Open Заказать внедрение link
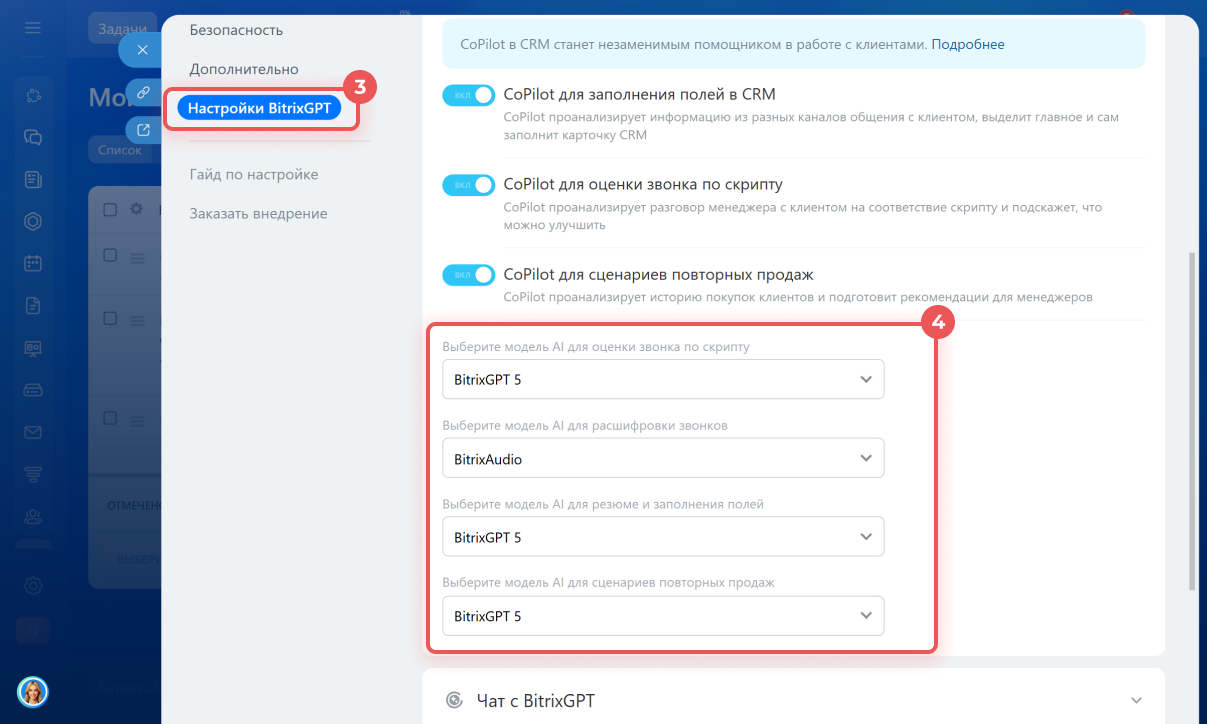1207x724 pixels. coord(258,213)
